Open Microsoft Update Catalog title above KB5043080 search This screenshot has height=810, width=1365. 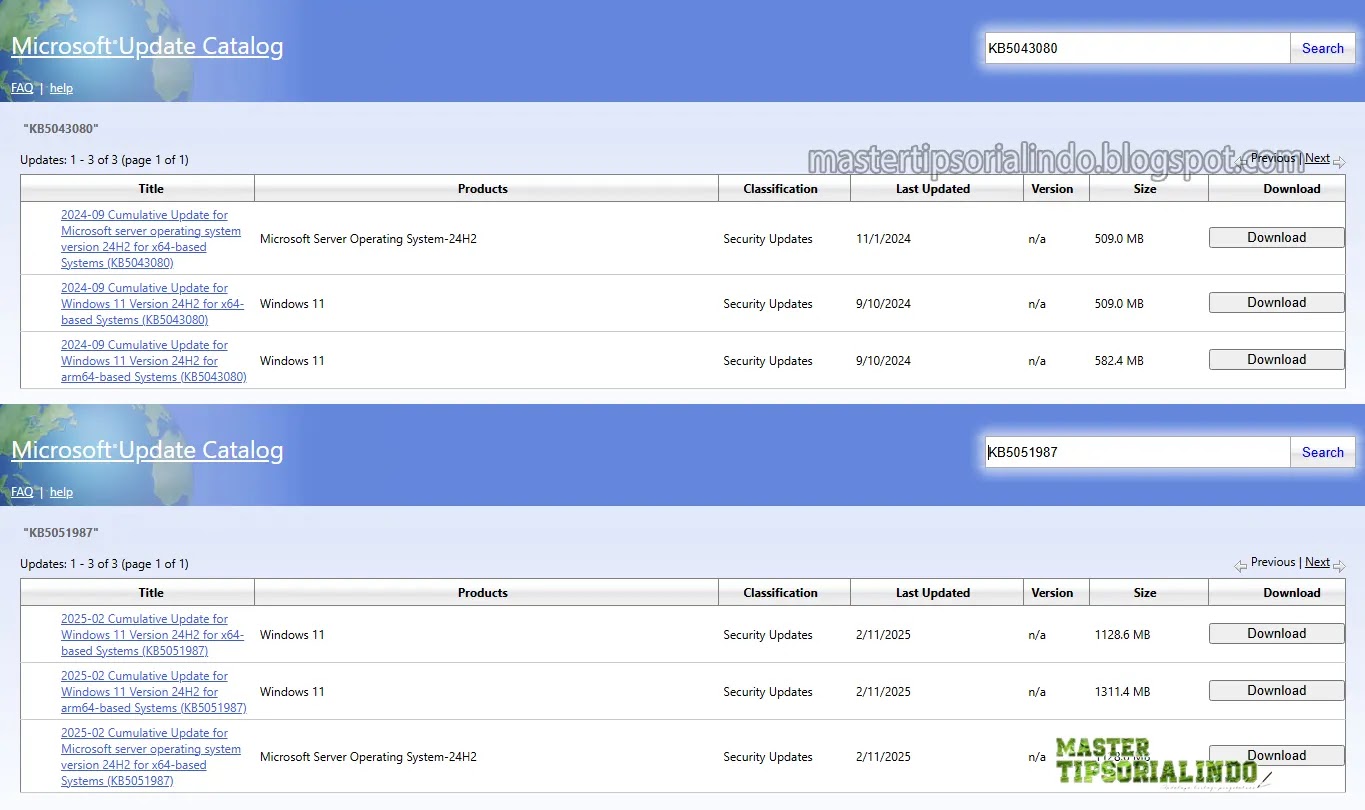point(147,46)
